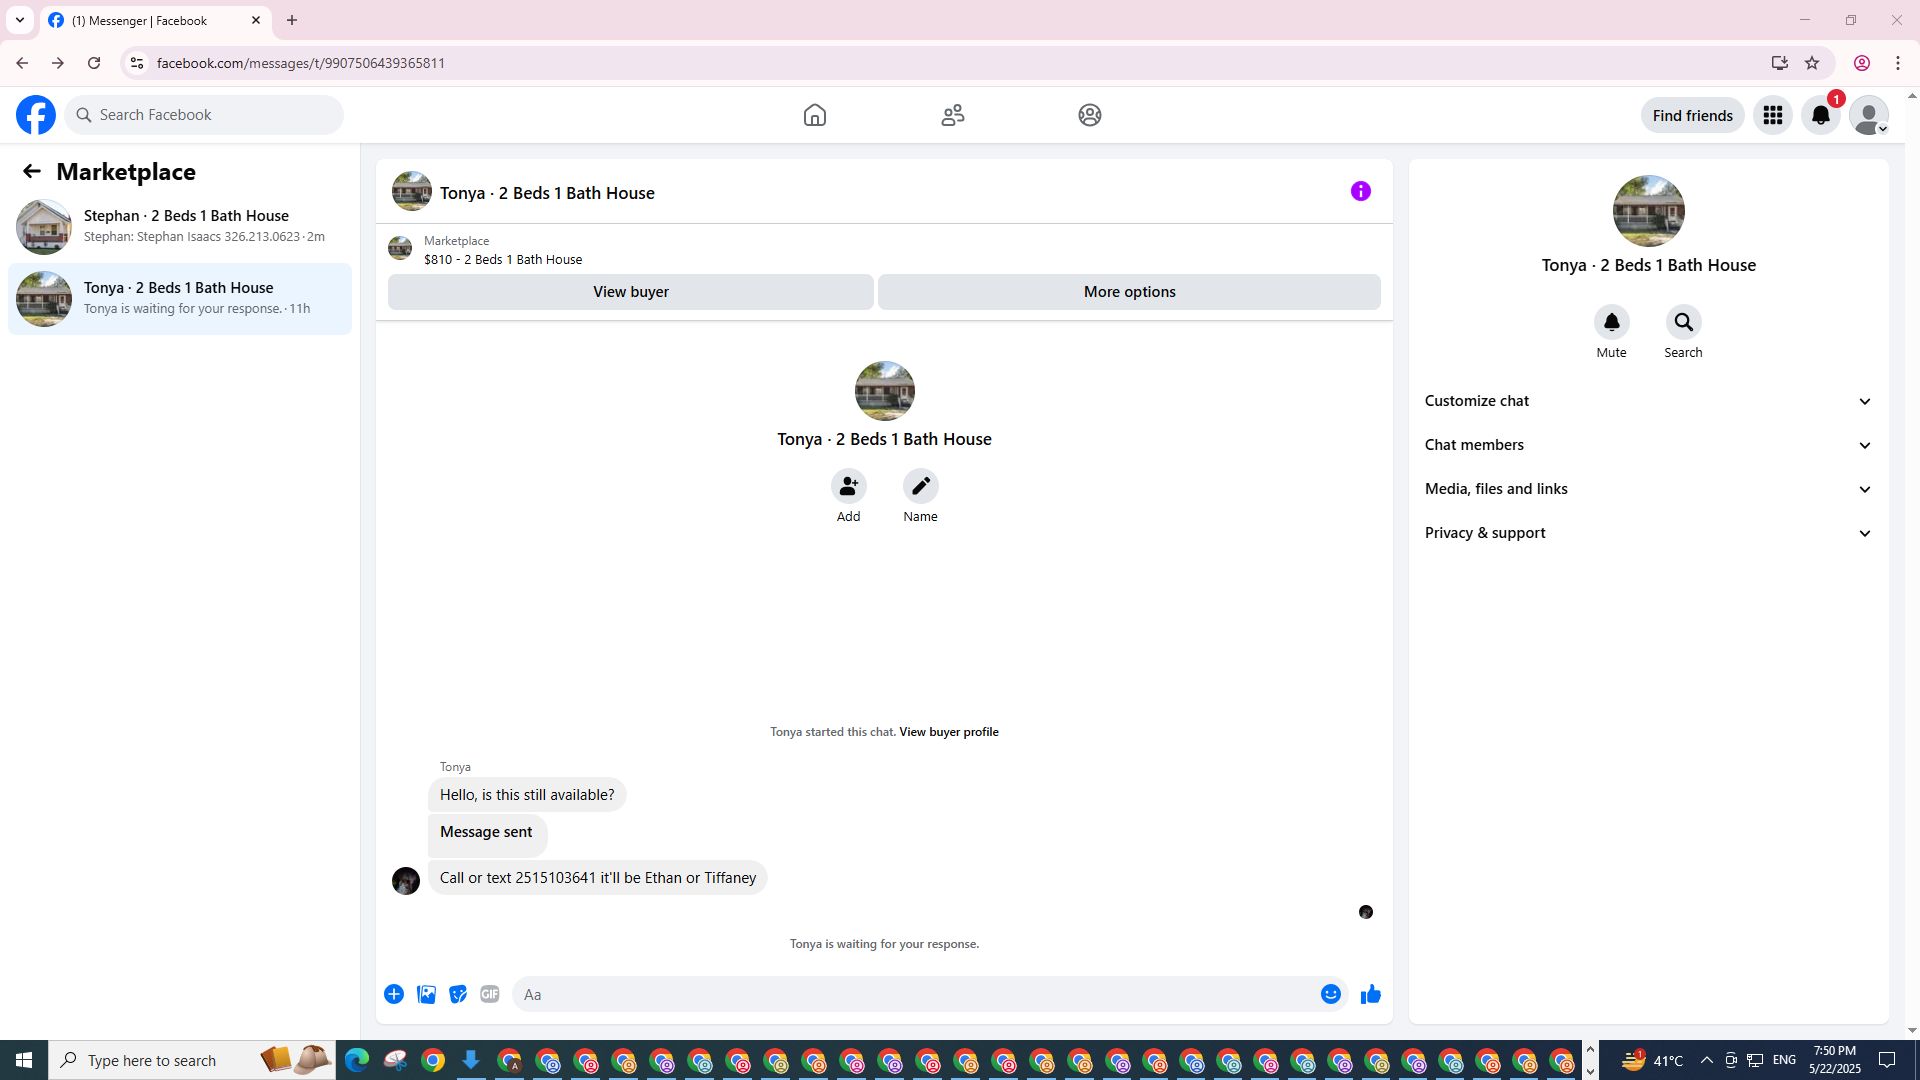
Task: Go forward one page in browser
Action: tap(58, 63)
